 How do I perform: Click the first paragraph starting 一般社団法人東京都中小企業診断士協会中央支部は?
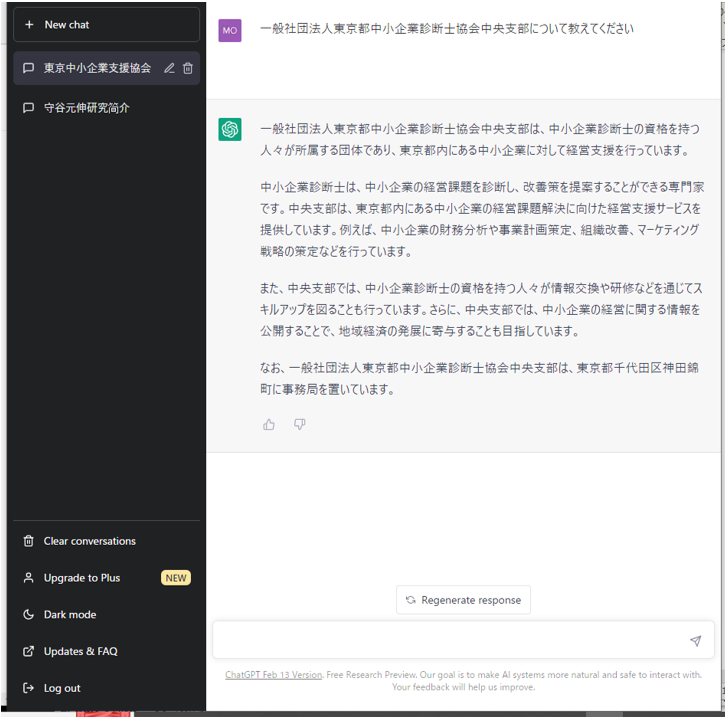point(480,140)
